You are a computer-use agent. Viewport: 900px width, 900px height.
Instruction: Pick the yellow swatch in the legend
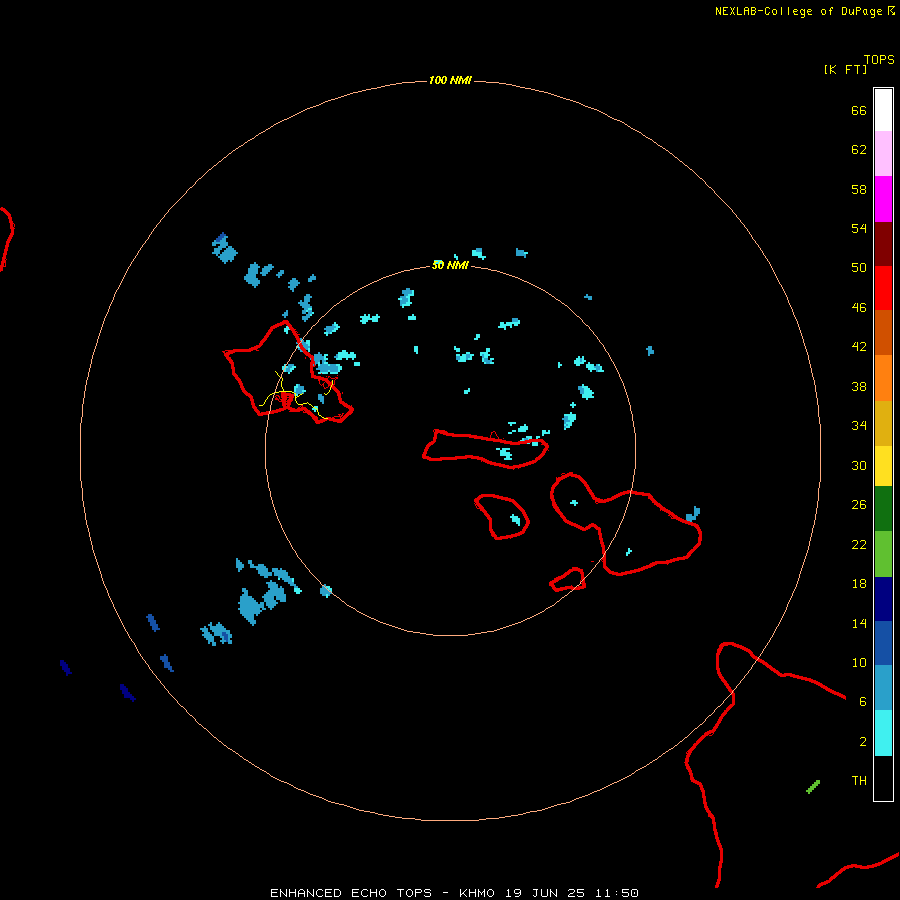883,465
